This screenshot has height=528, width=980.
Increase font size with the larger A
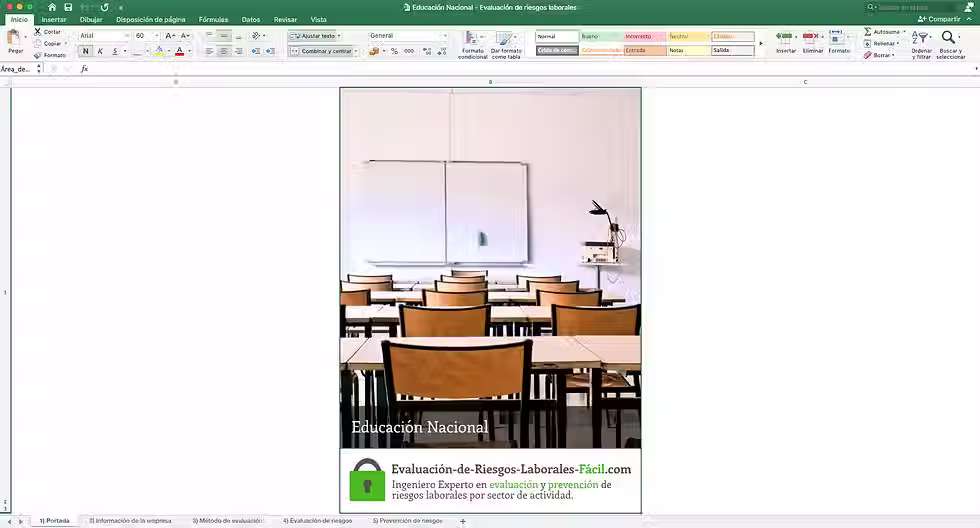[x=170, y=36]
